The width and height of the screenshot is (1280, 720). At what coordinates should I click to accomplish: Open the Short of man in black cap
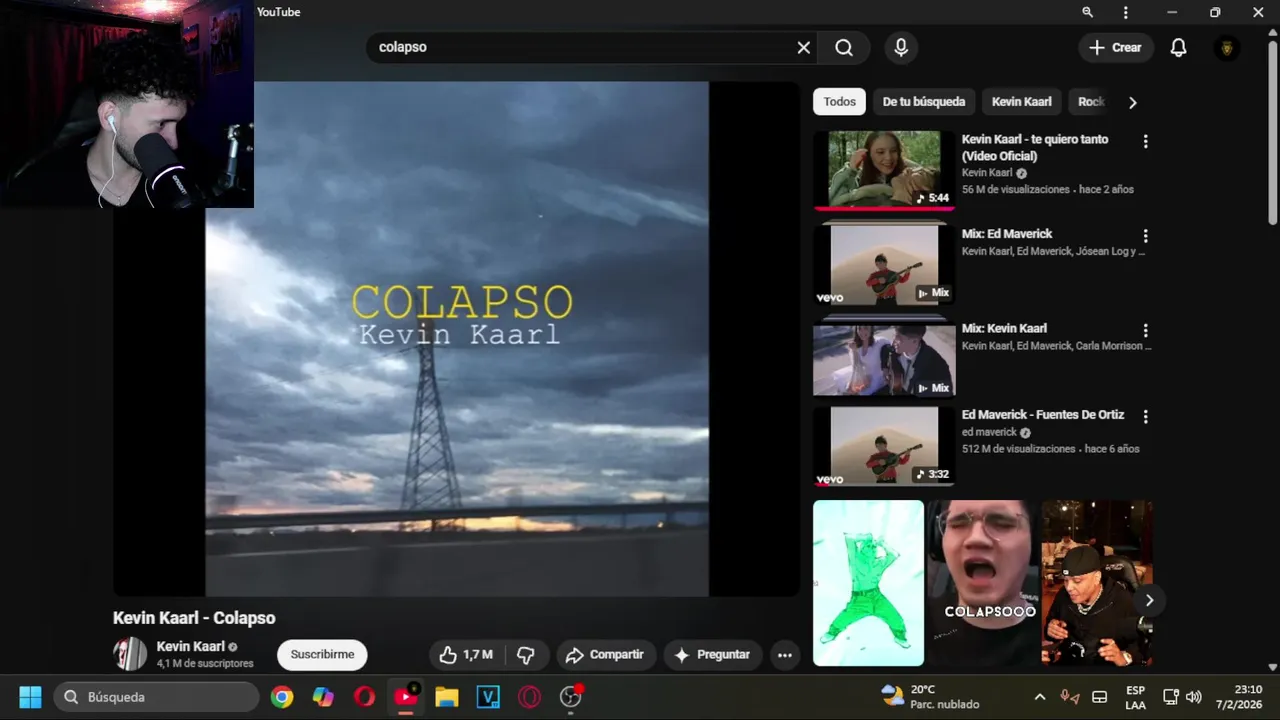point(1096,583)
